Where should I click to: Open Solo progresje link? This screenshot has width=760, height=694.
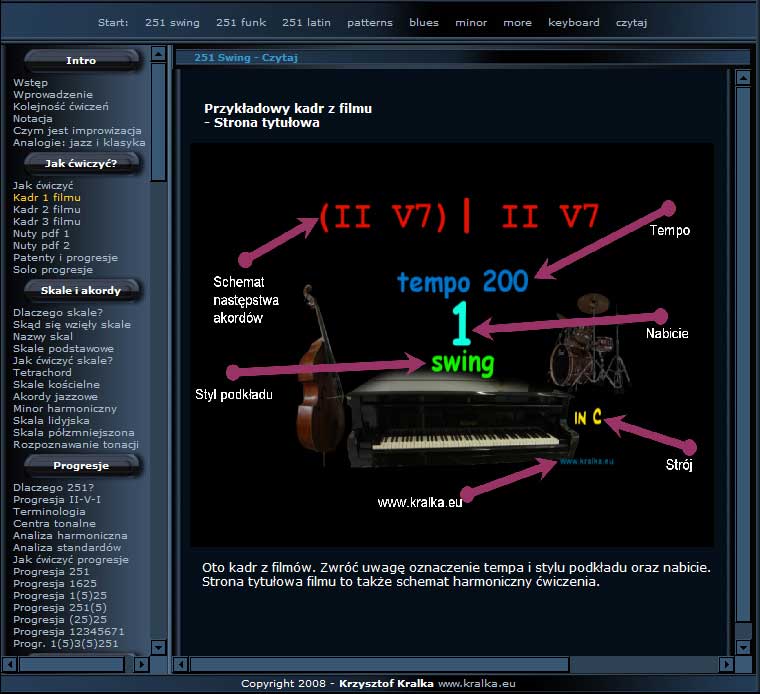click(x=53, y=269)
